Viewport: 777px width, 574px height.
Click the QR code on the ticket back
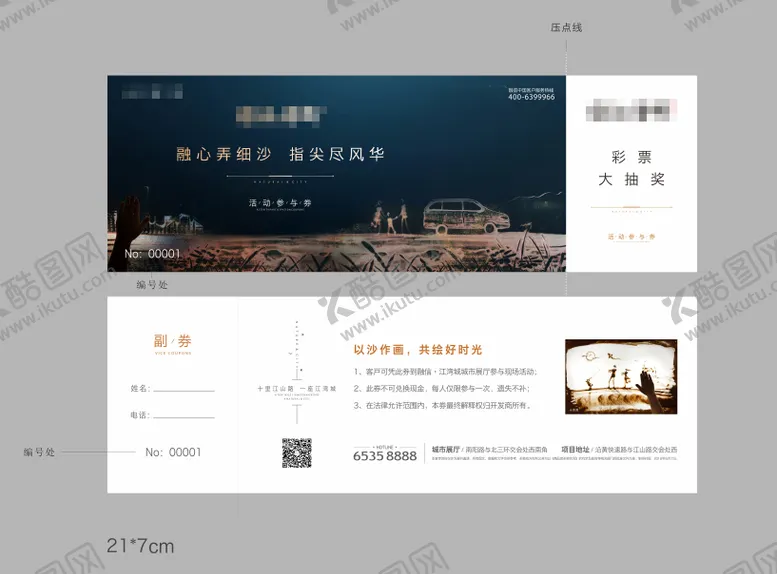click(x=297, y=453)
